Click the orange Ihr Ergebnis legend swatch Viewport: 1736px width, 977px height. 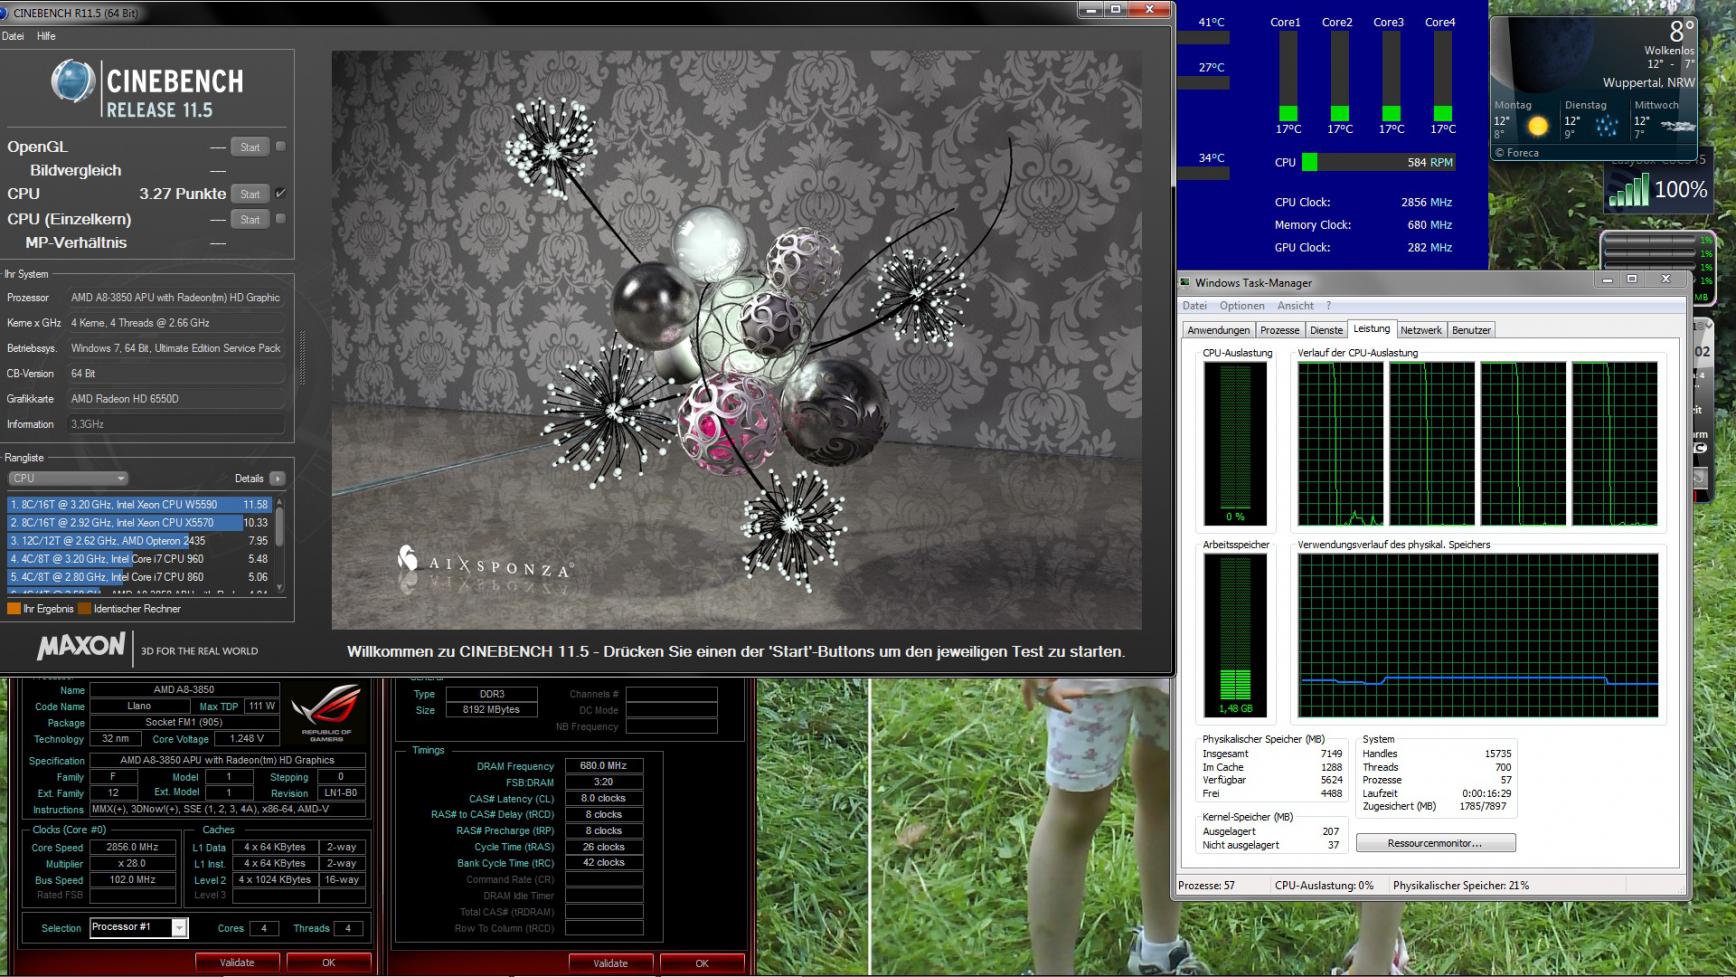coord(14,608)
